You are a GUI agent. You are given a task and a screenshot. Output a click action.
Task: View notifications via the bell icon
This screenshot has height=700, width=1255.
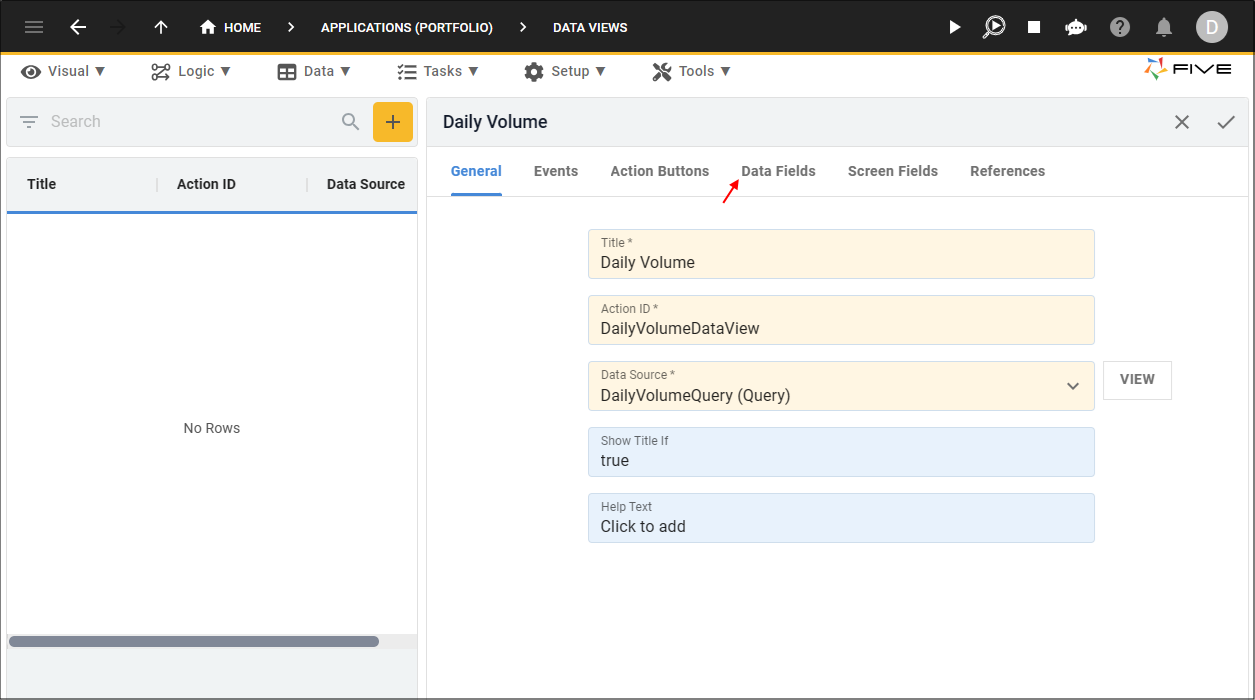1164,27
